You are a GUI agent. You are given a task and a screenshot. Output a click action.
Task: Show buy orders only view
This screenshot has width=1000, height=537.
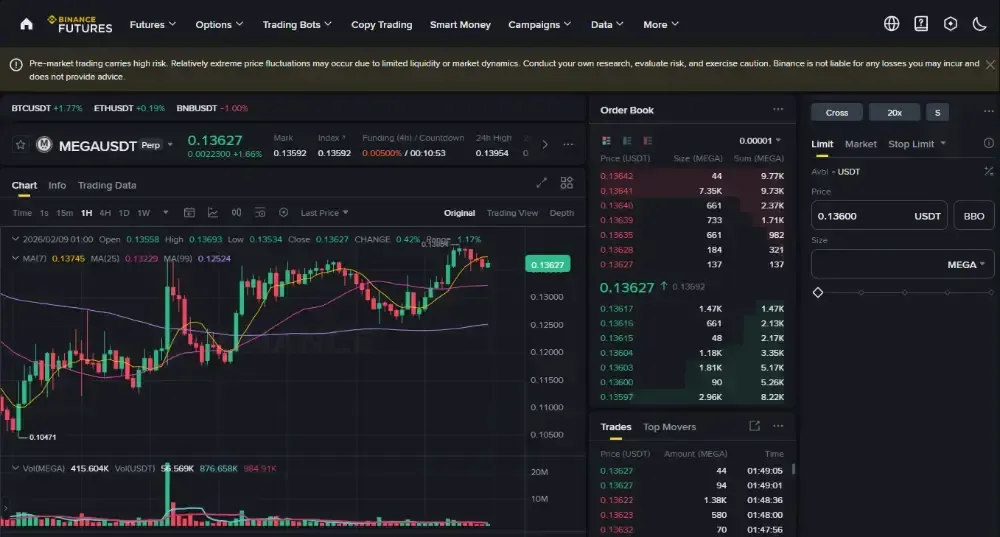pyautogui.click(x=627, y=140)
